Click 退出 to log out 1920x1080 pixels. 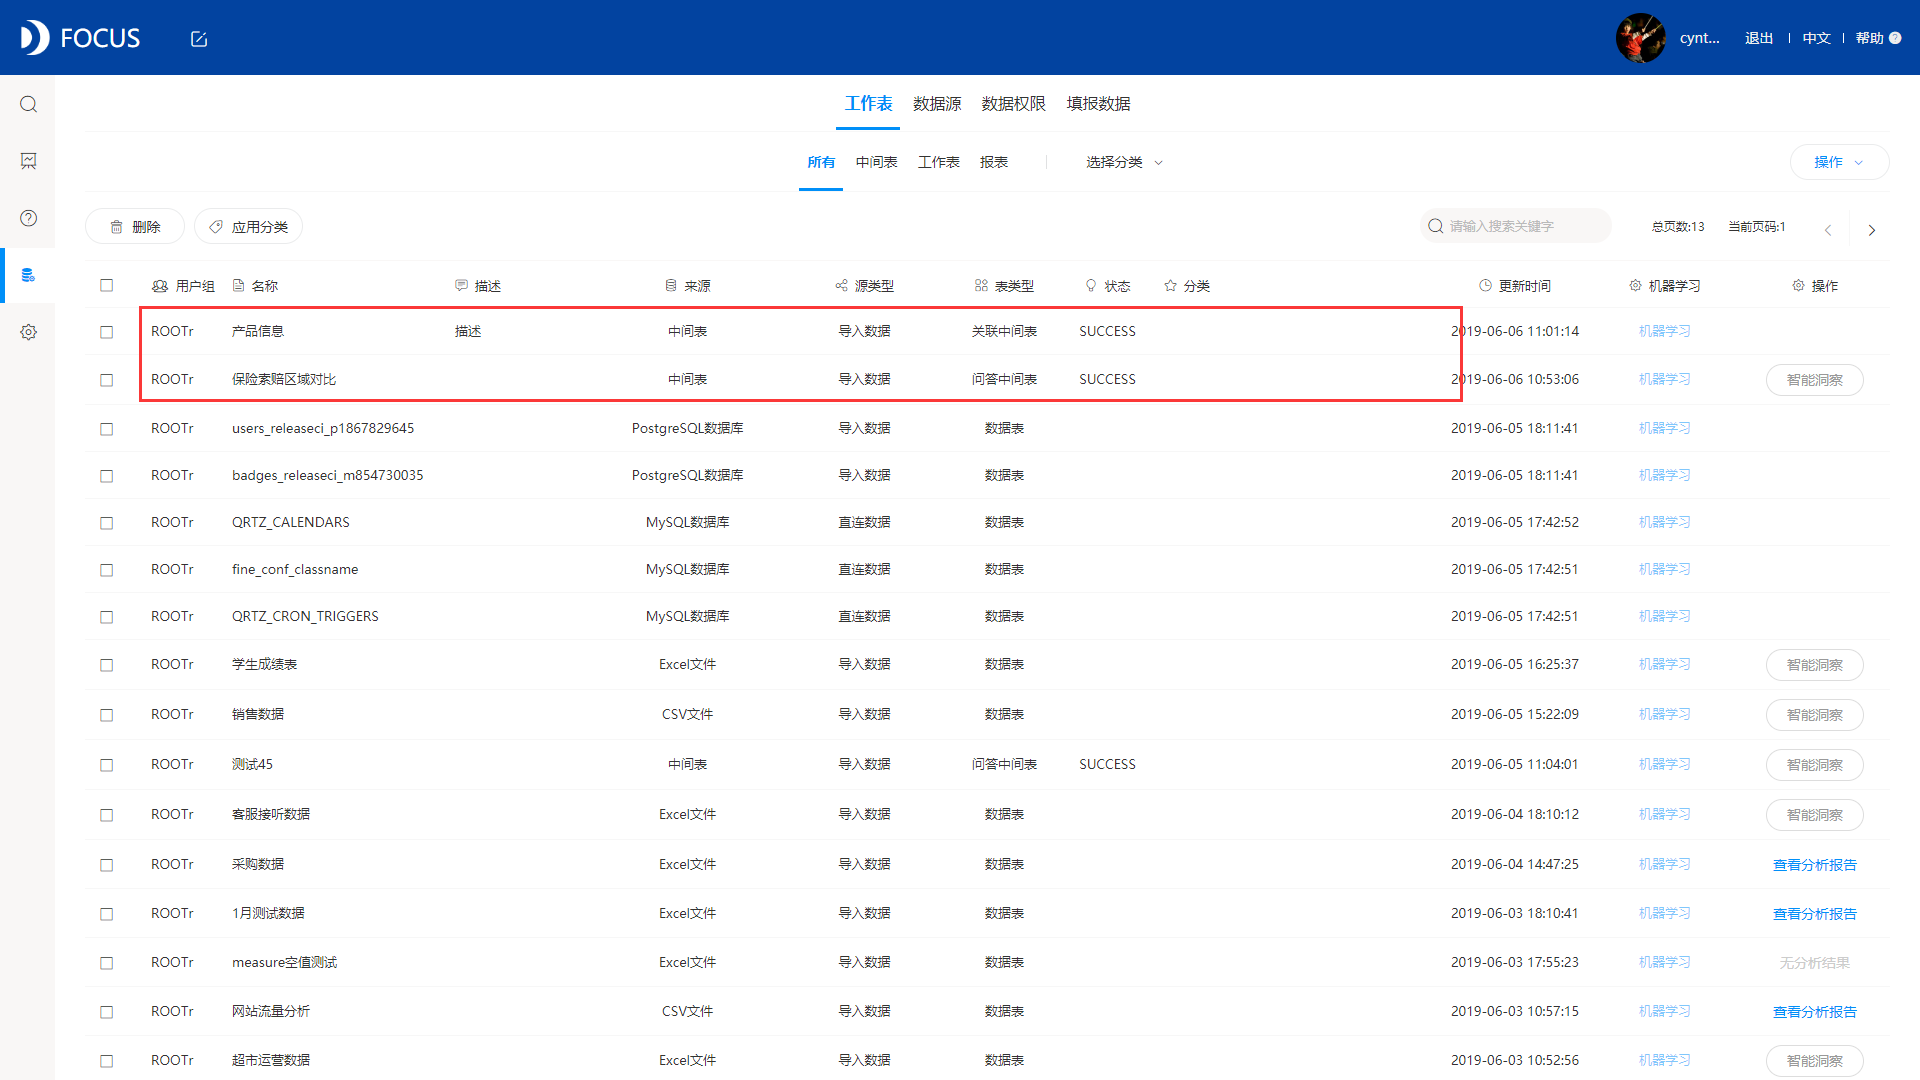click(1759, 38)
